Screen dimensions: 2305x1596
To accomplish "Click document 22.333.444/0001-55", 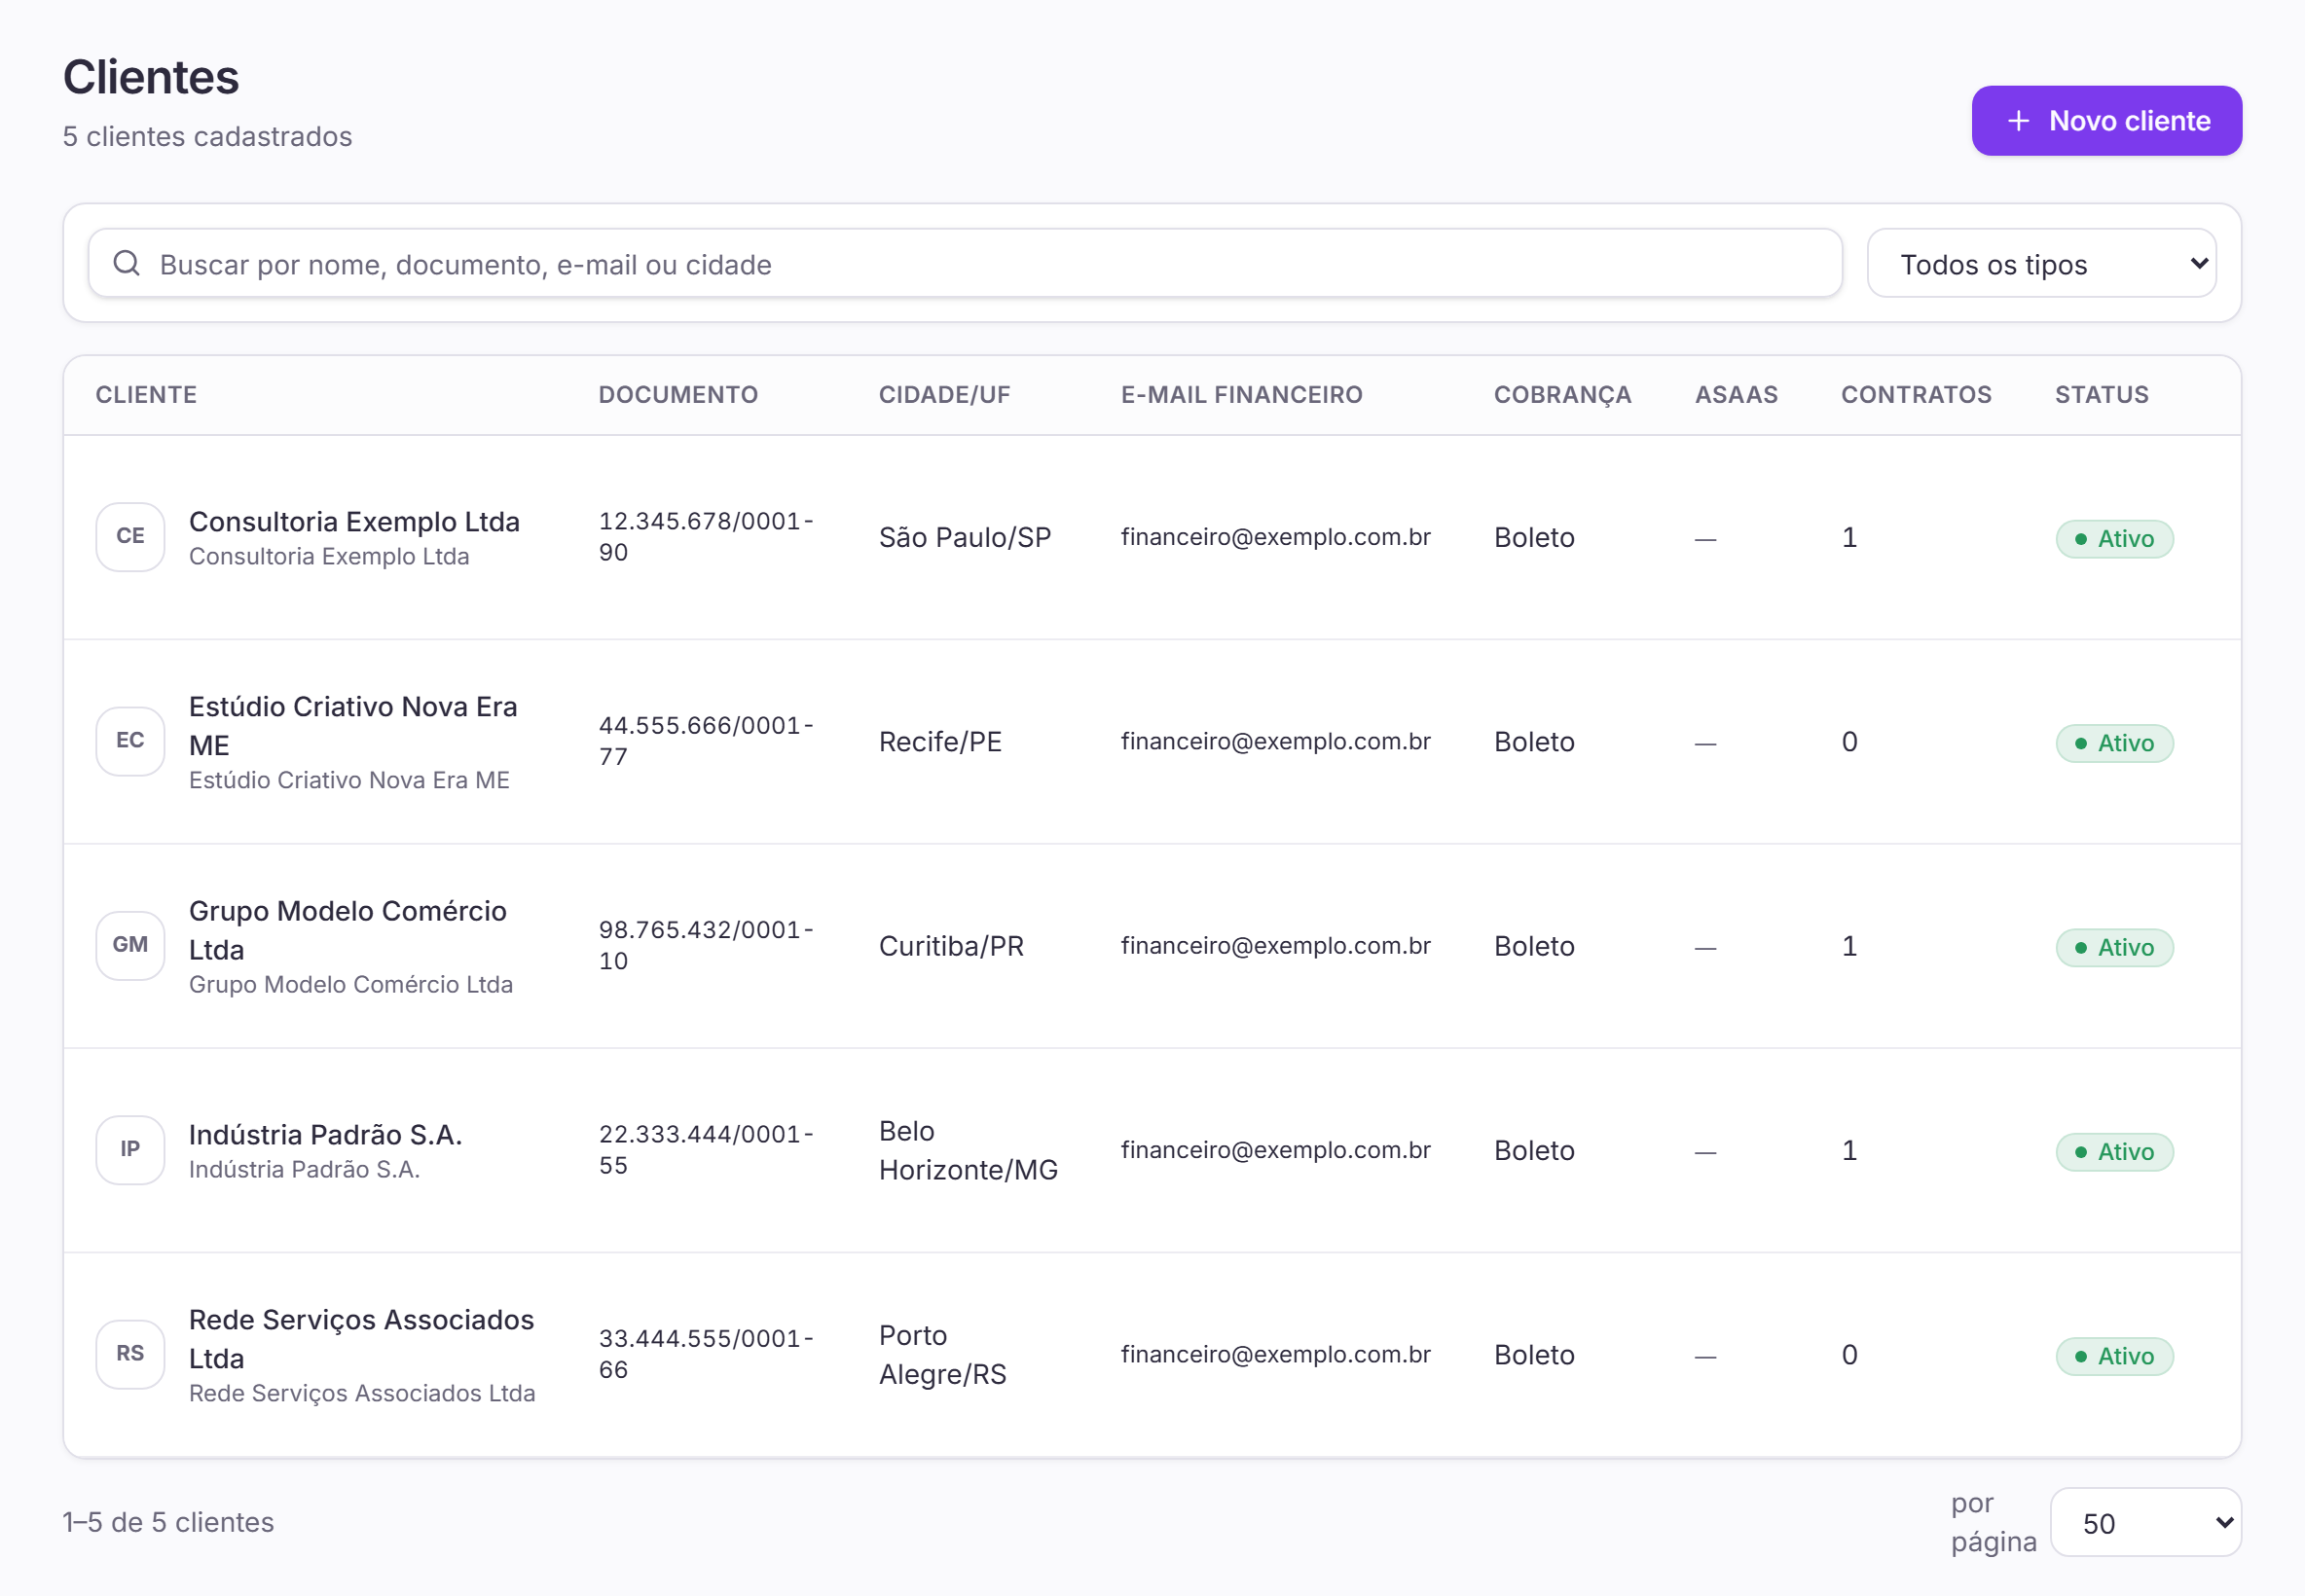I will pyautogui.click(x=706, y=1150).
